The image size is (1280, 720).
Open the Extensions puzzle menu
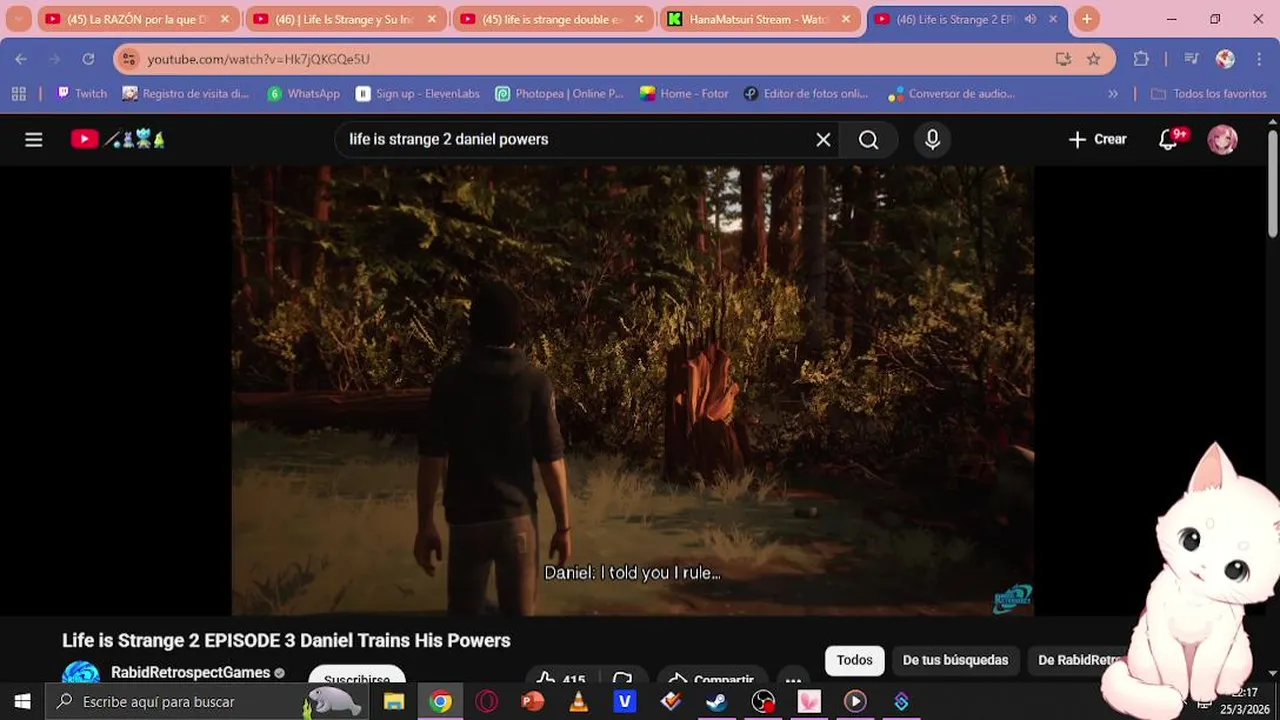point(1141,59)
